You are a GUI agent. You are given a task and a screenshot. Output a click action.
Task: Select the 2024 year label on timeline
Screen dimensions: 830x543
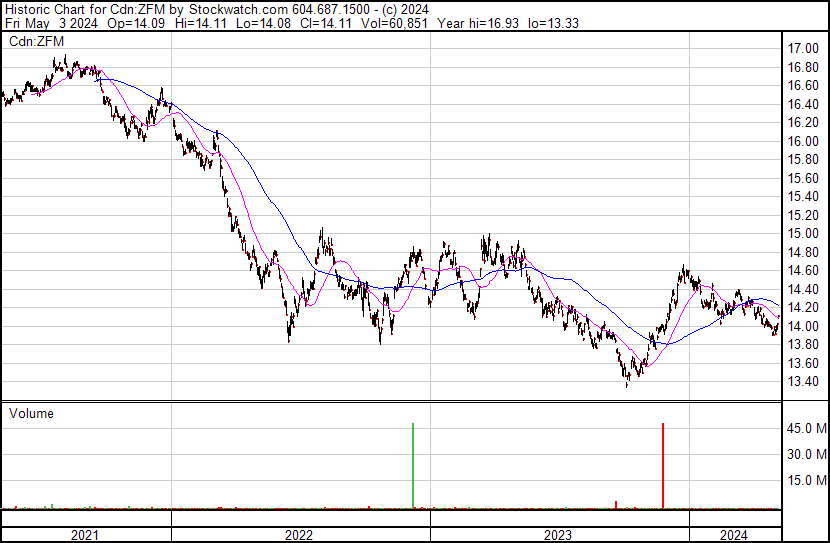[x=734, y=536]
